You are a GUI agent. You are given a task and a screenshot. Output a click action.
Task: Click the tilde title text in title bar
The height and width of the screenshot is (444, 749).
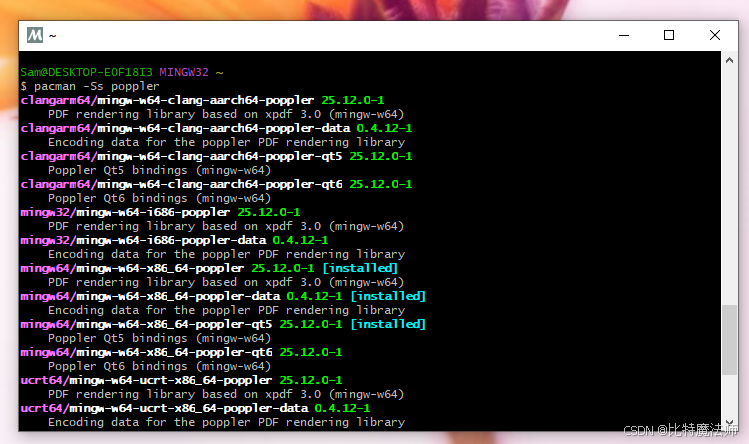(52, 35)
